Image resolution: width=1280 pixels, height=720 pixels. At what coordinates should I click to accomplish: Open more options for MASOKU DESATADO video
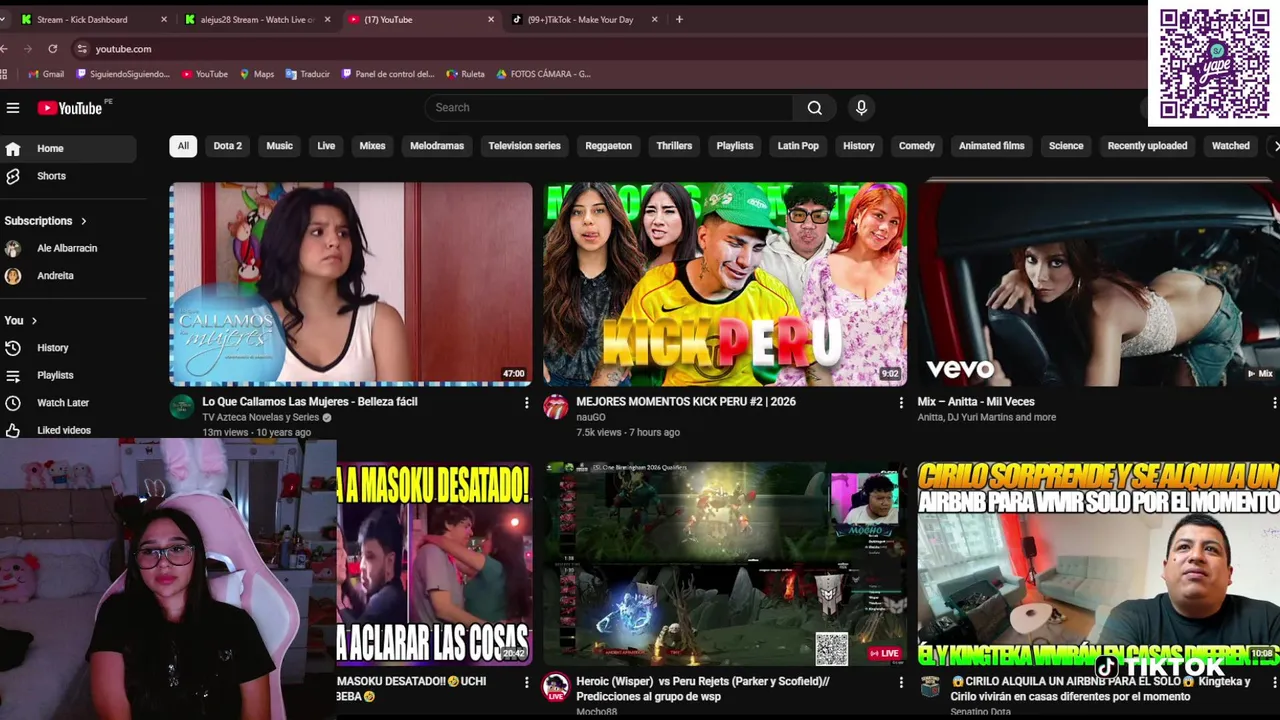[526, 682]
